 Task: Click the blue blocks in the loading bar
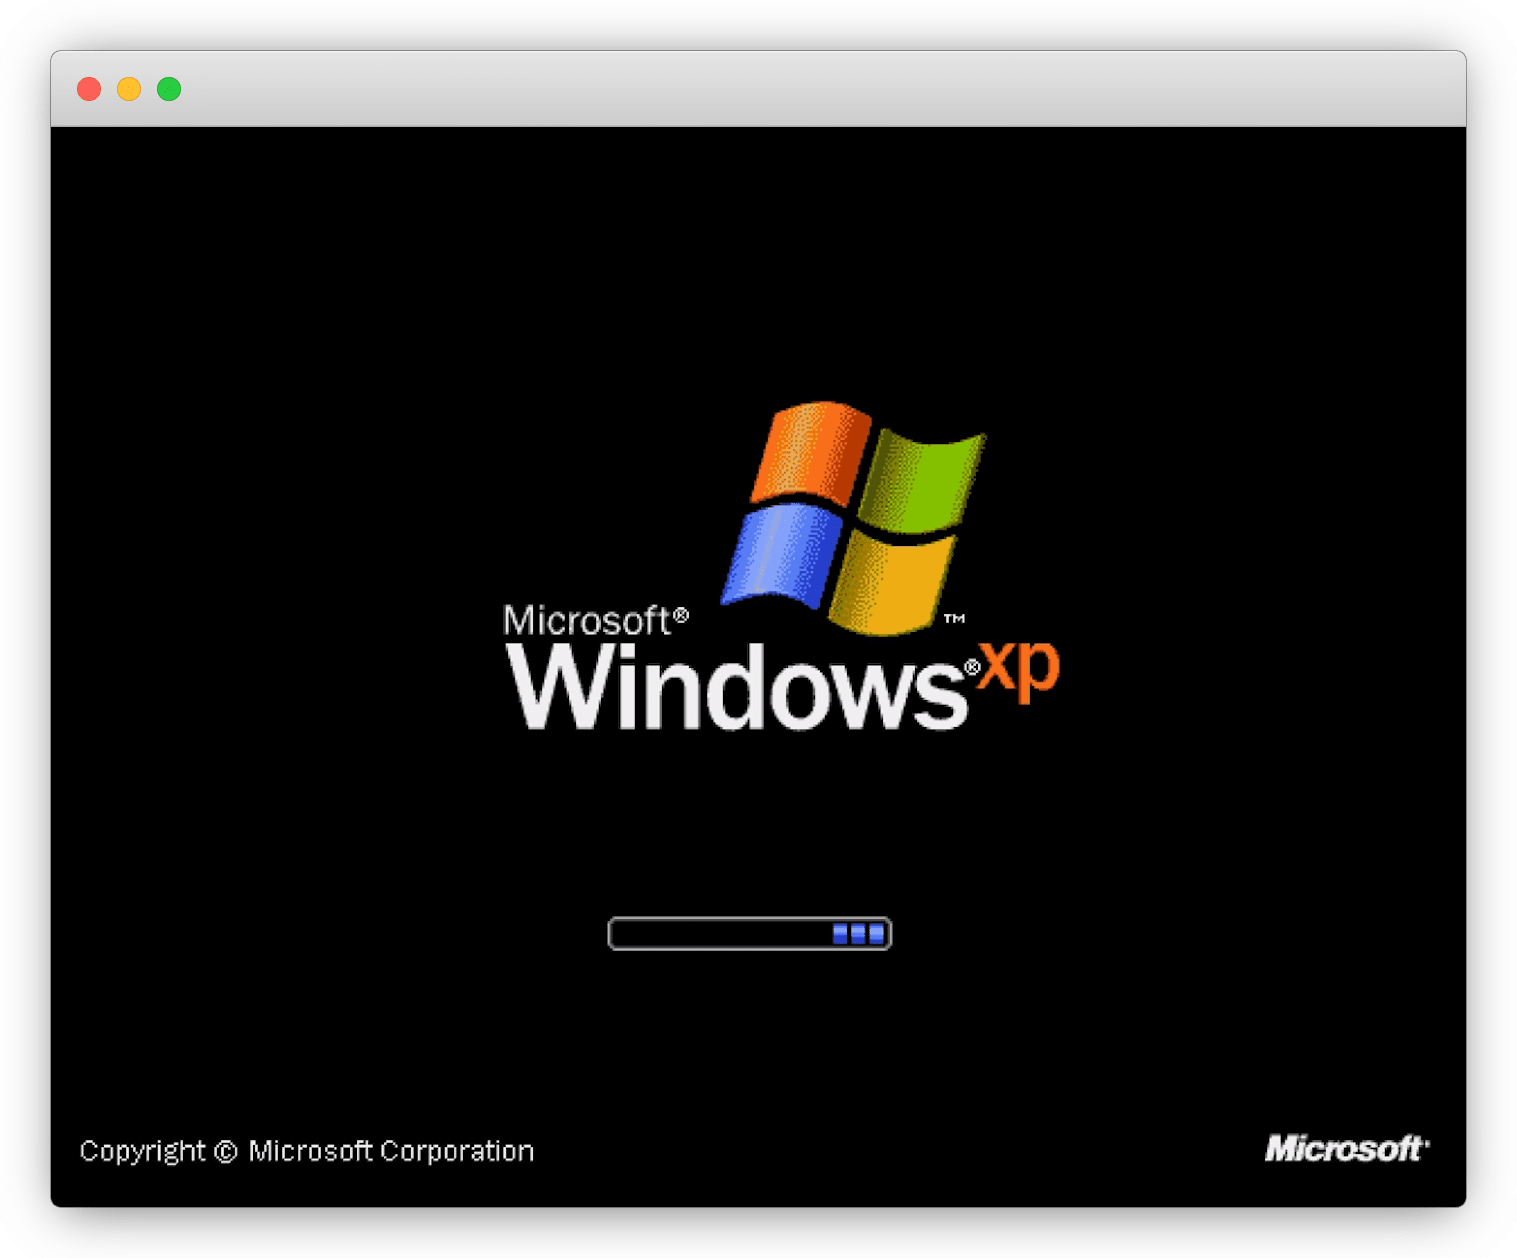coord(858,934)
